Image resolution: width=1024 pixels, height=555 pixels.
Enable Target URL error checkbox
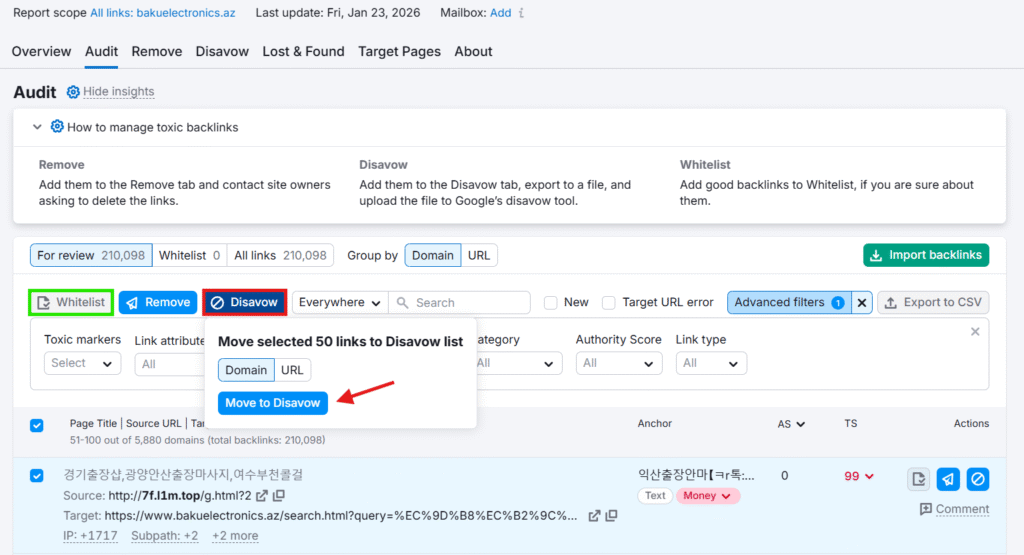609,302
